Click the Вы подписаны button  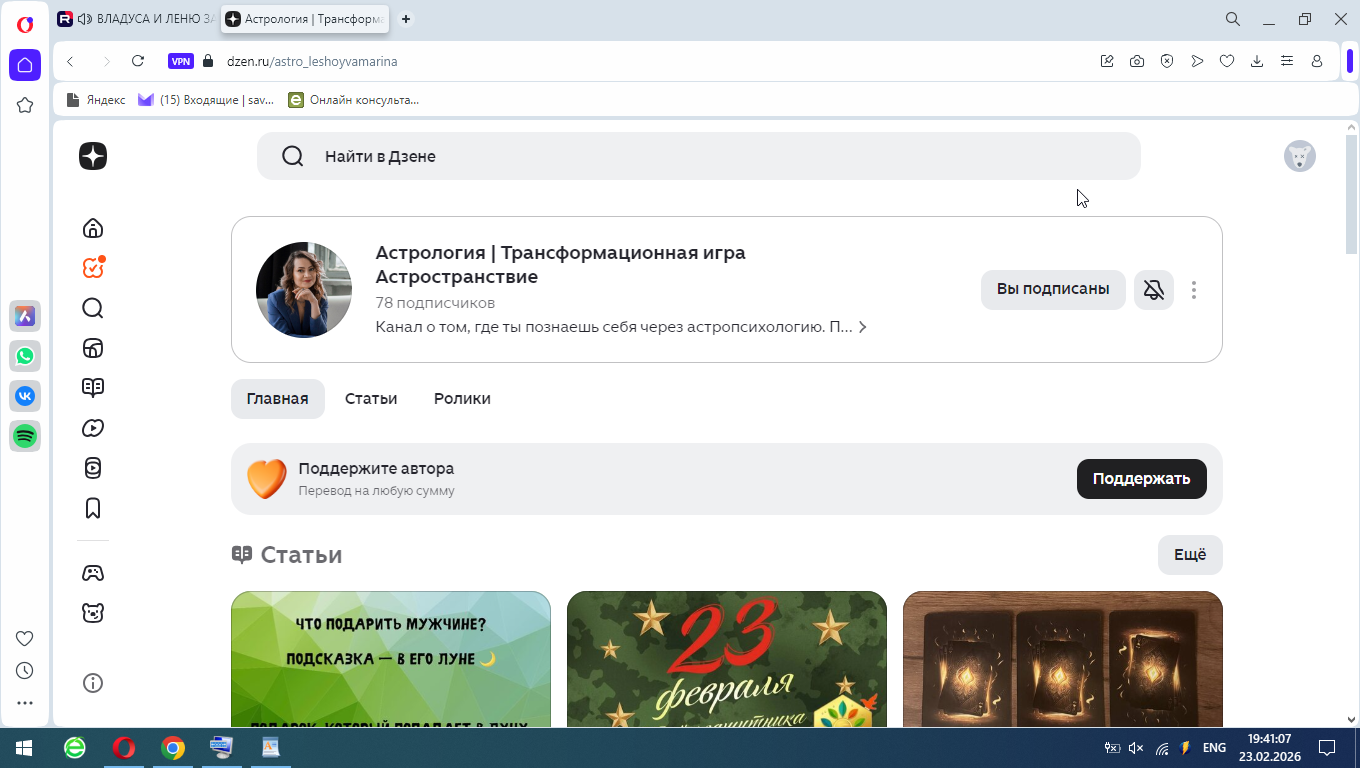(x=1053, y=290)
